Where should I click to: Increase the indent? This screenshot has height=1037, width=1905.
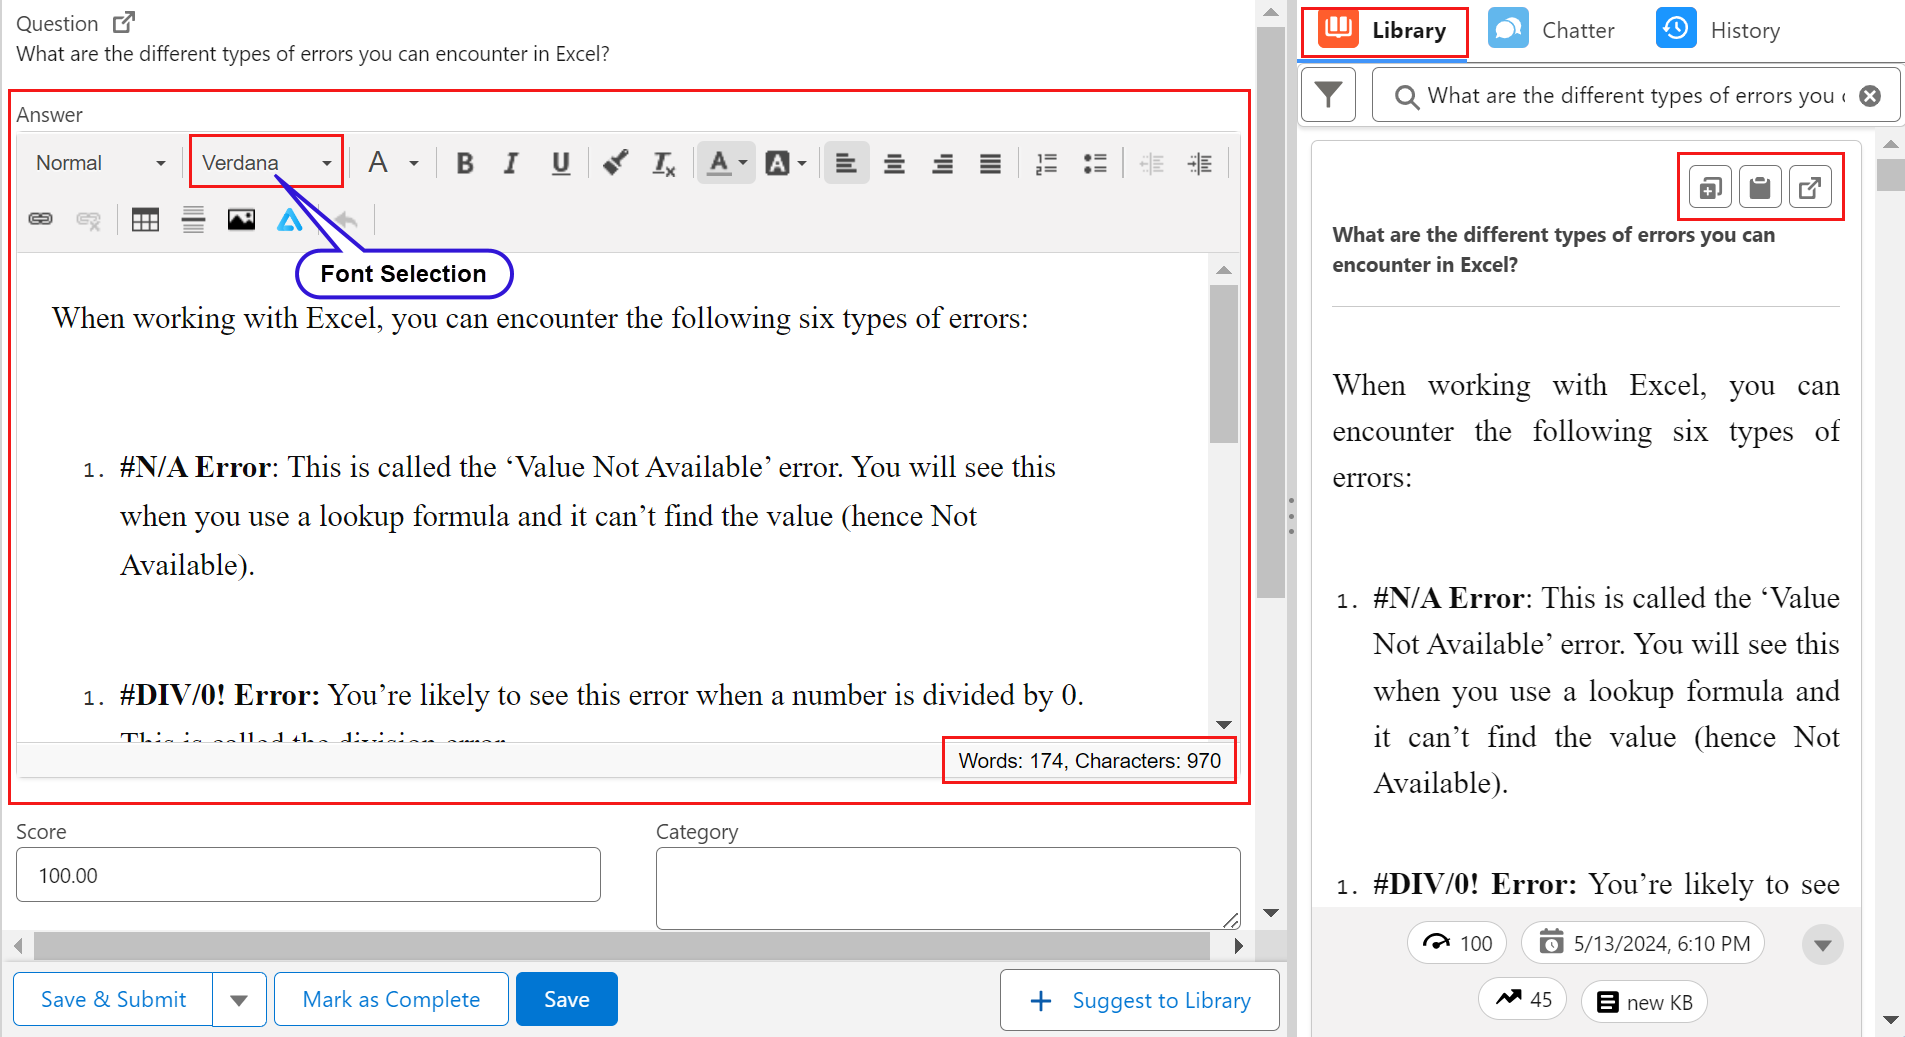(x=1200, y=163)
